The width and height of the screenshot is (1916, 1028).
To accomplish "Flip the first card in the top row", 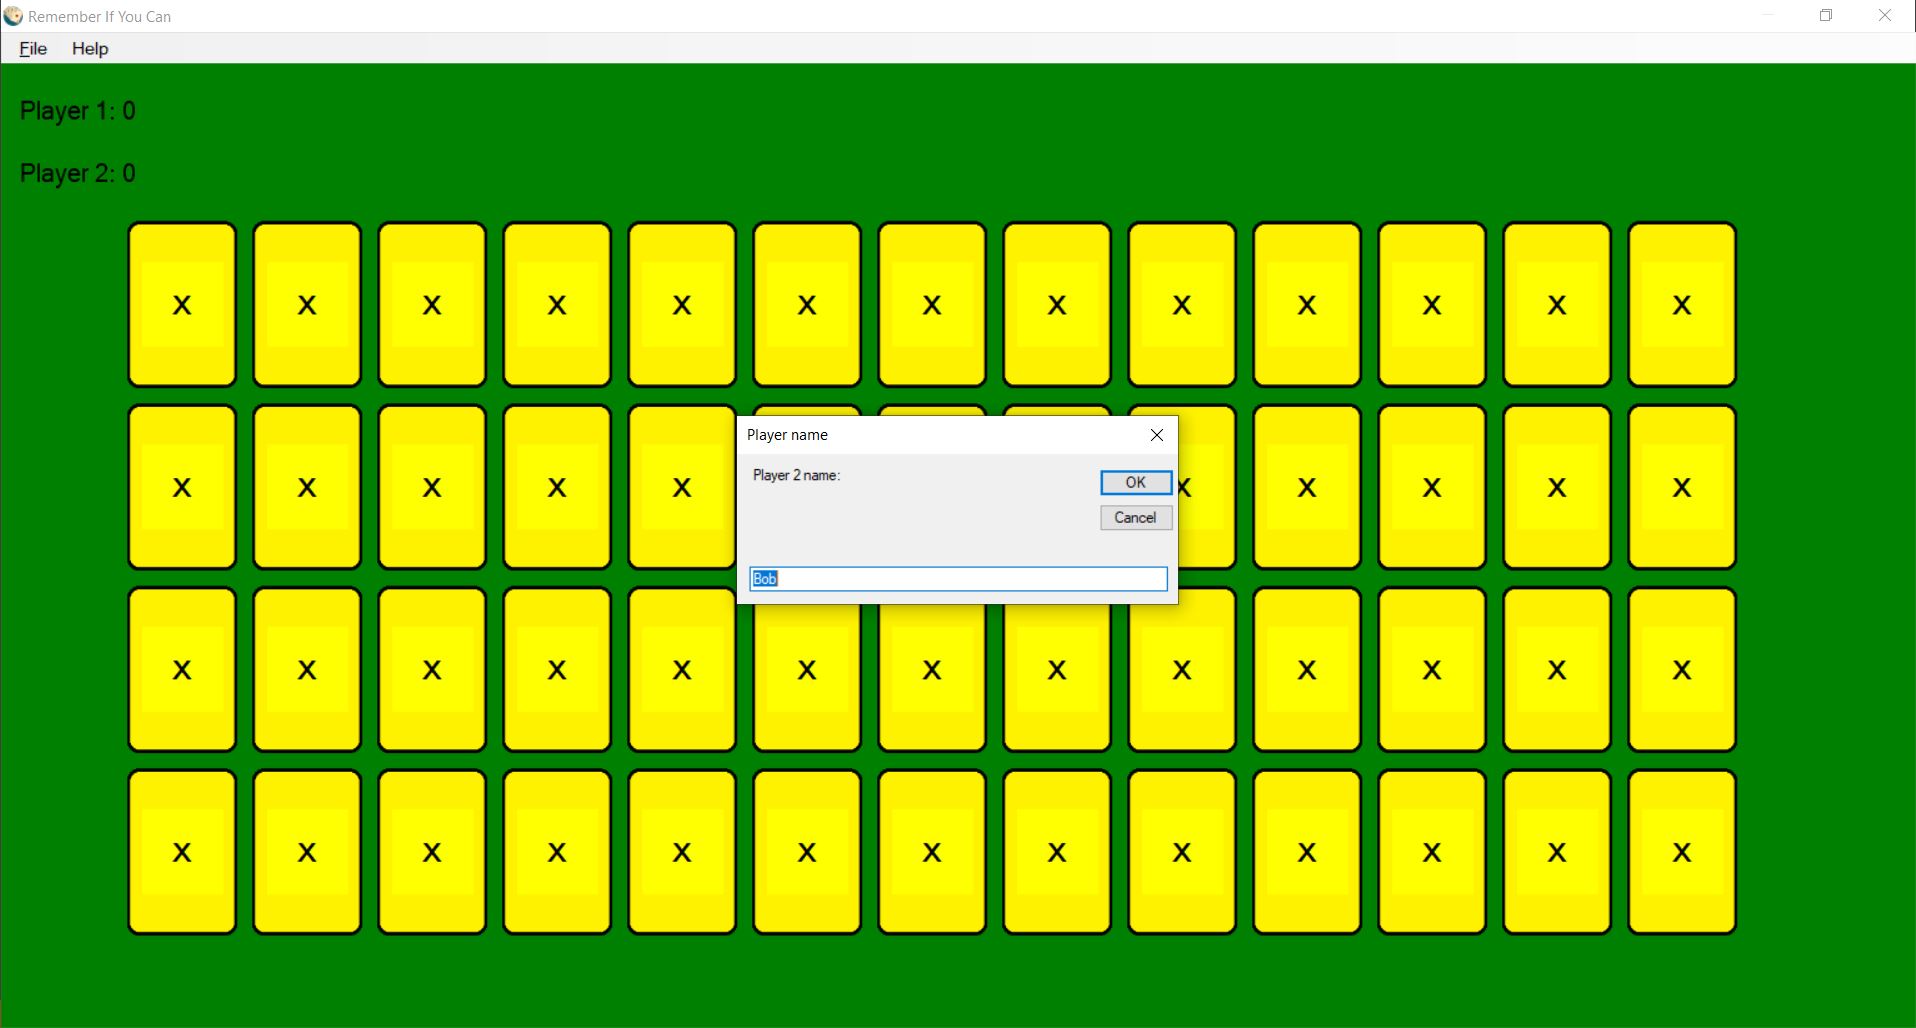I will 182,305.
